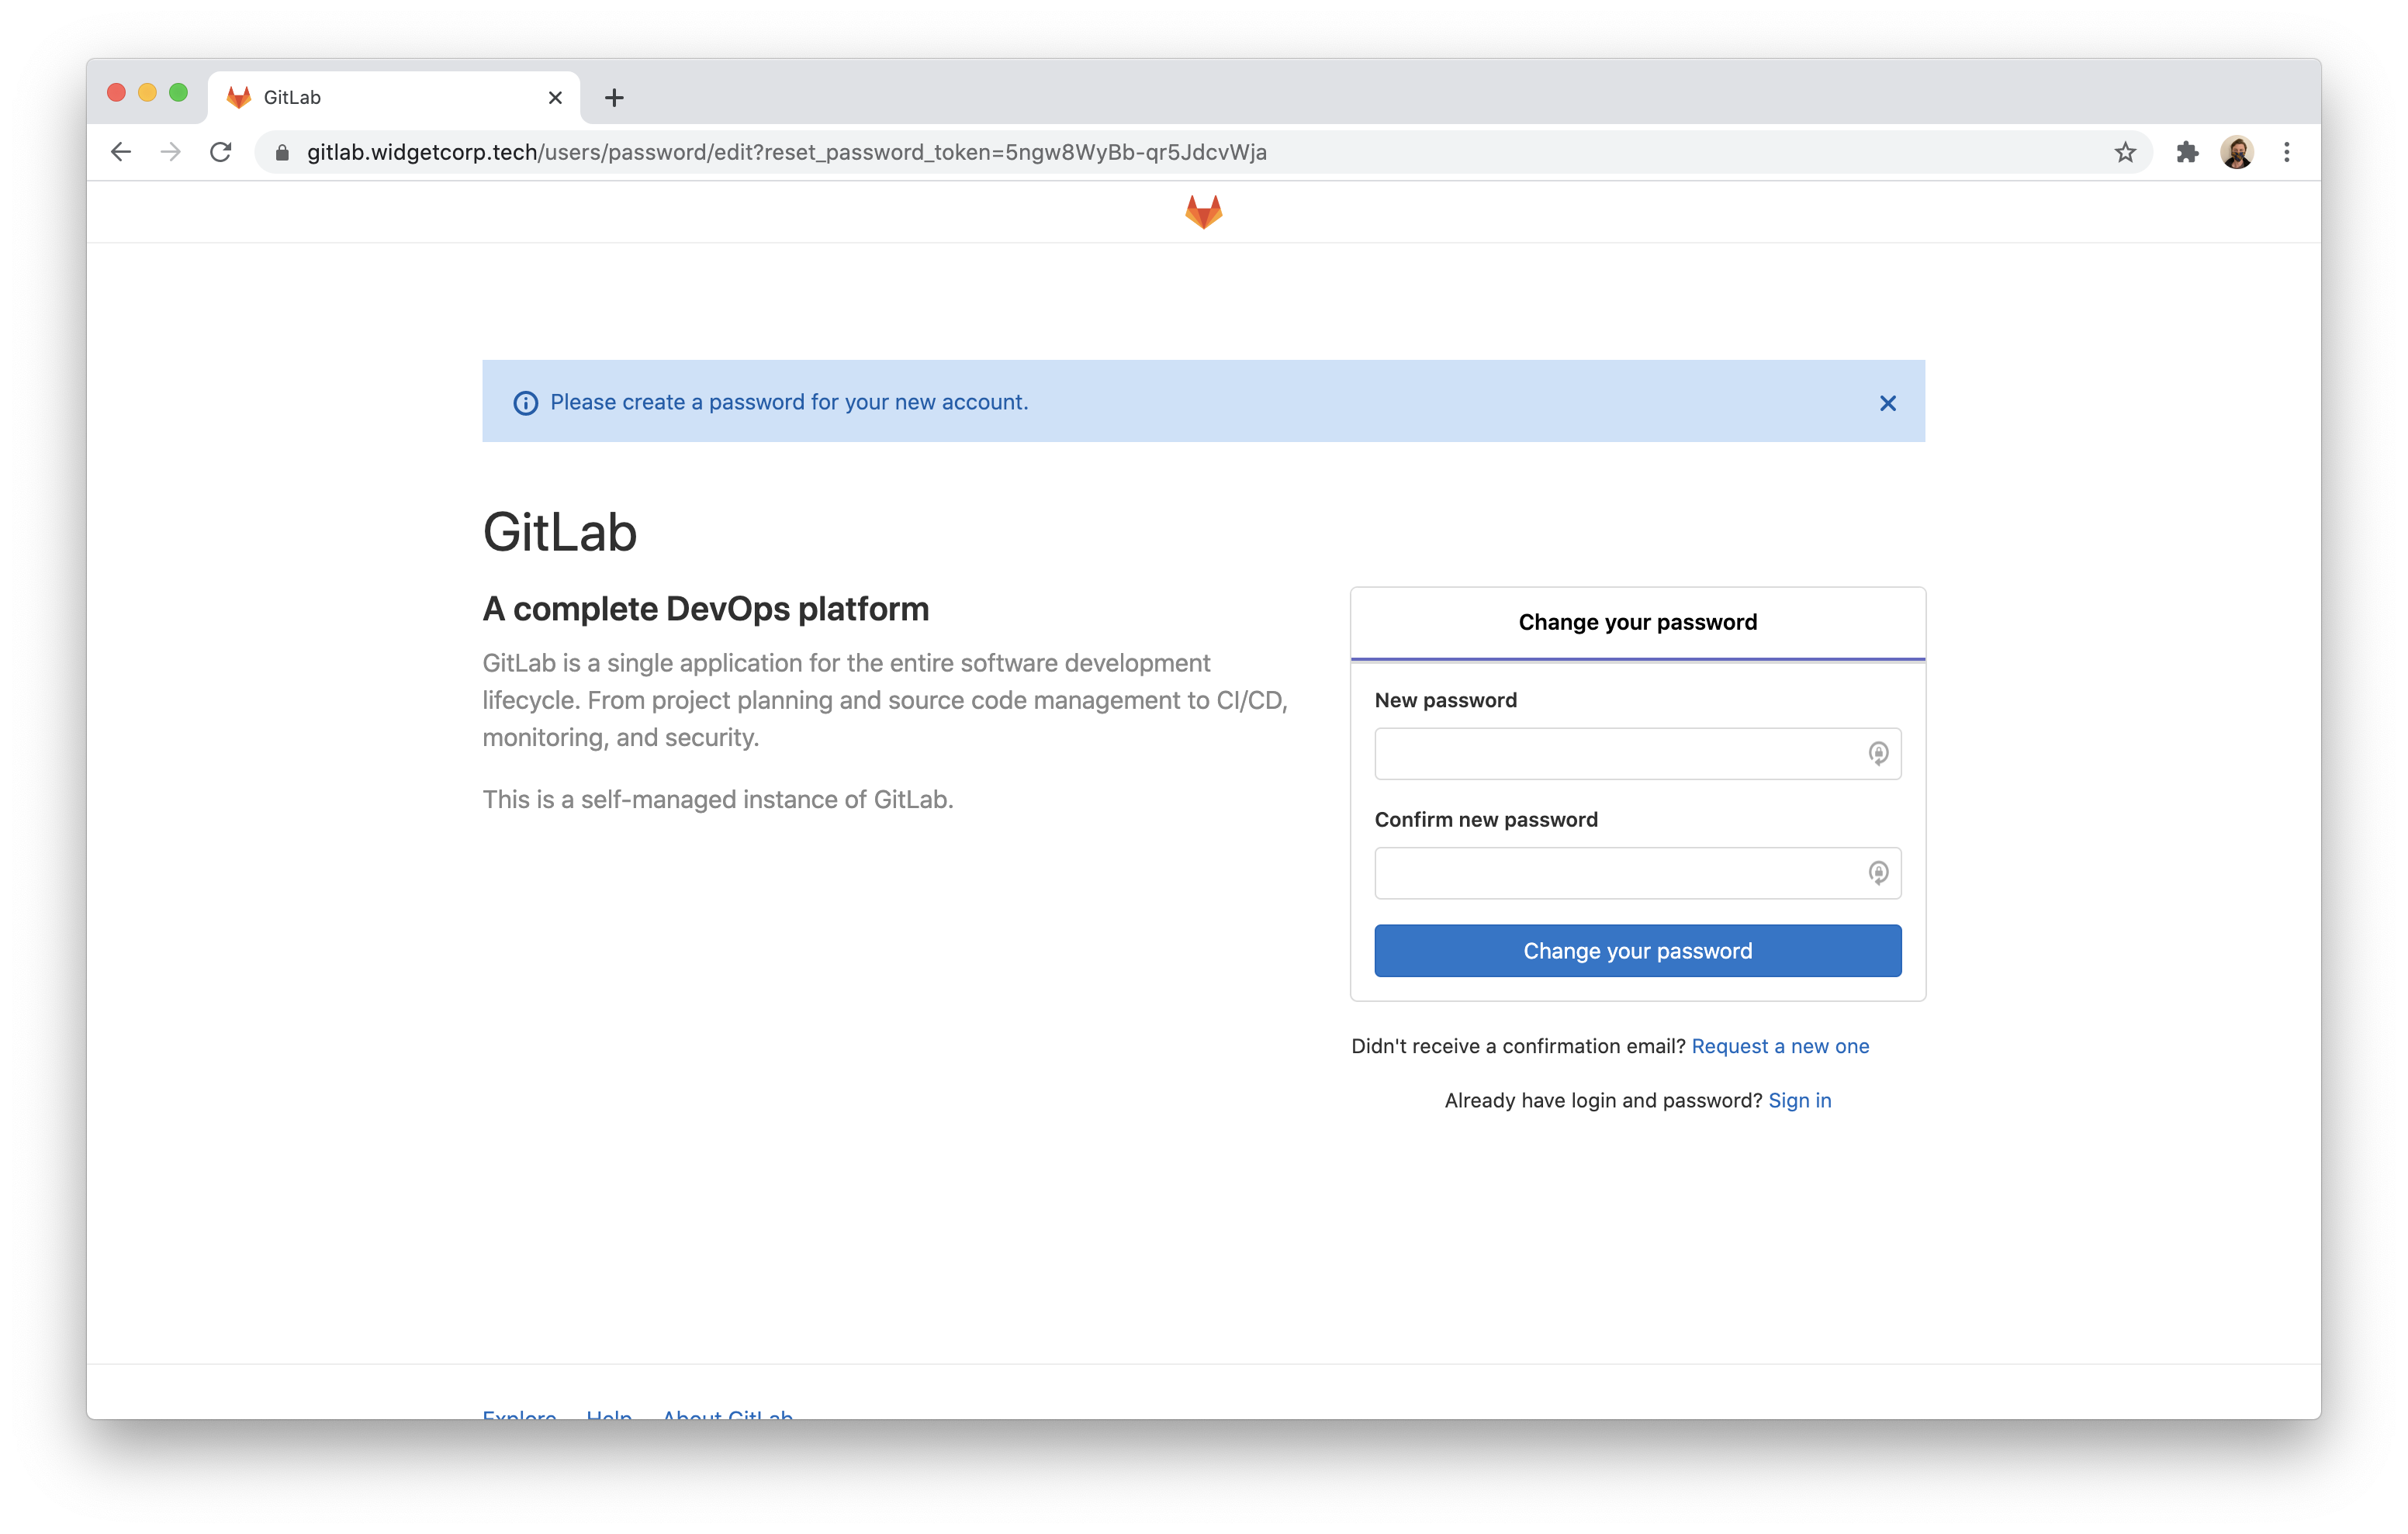Click the eye icon in confirm password field
Image resolution: width=2408 pixels, height=1534 pixels.
1876,872
